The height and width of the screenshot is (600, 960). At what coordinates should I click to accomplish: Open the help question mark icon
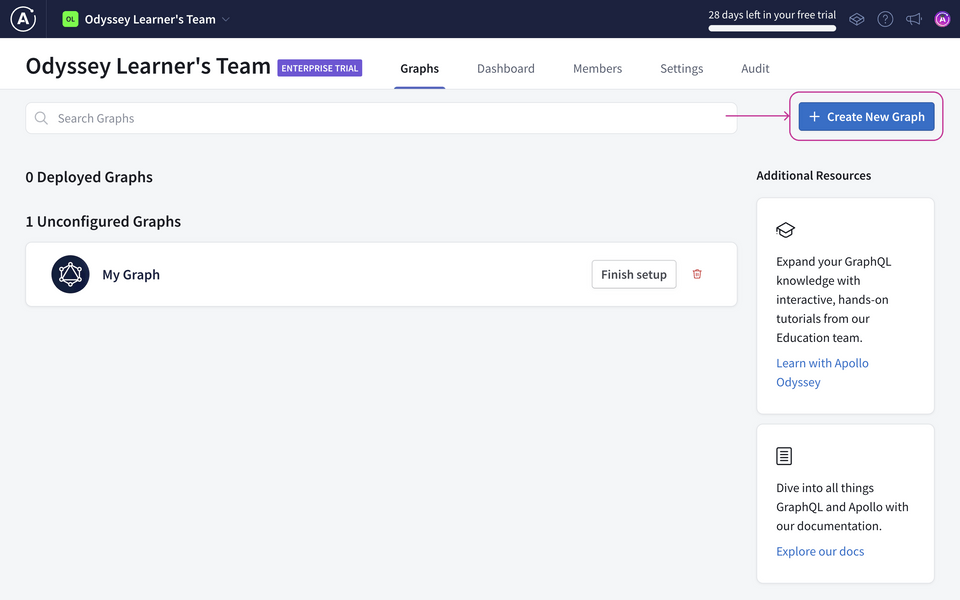(885, 20)
